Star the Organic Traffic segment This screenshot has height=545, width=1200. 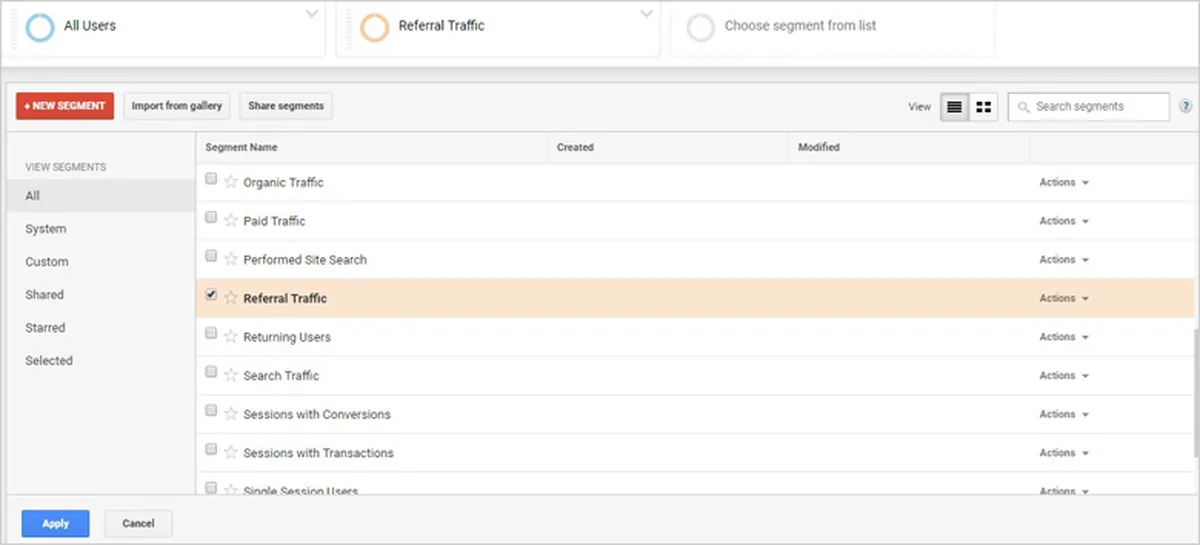click(x=231, y=182)
